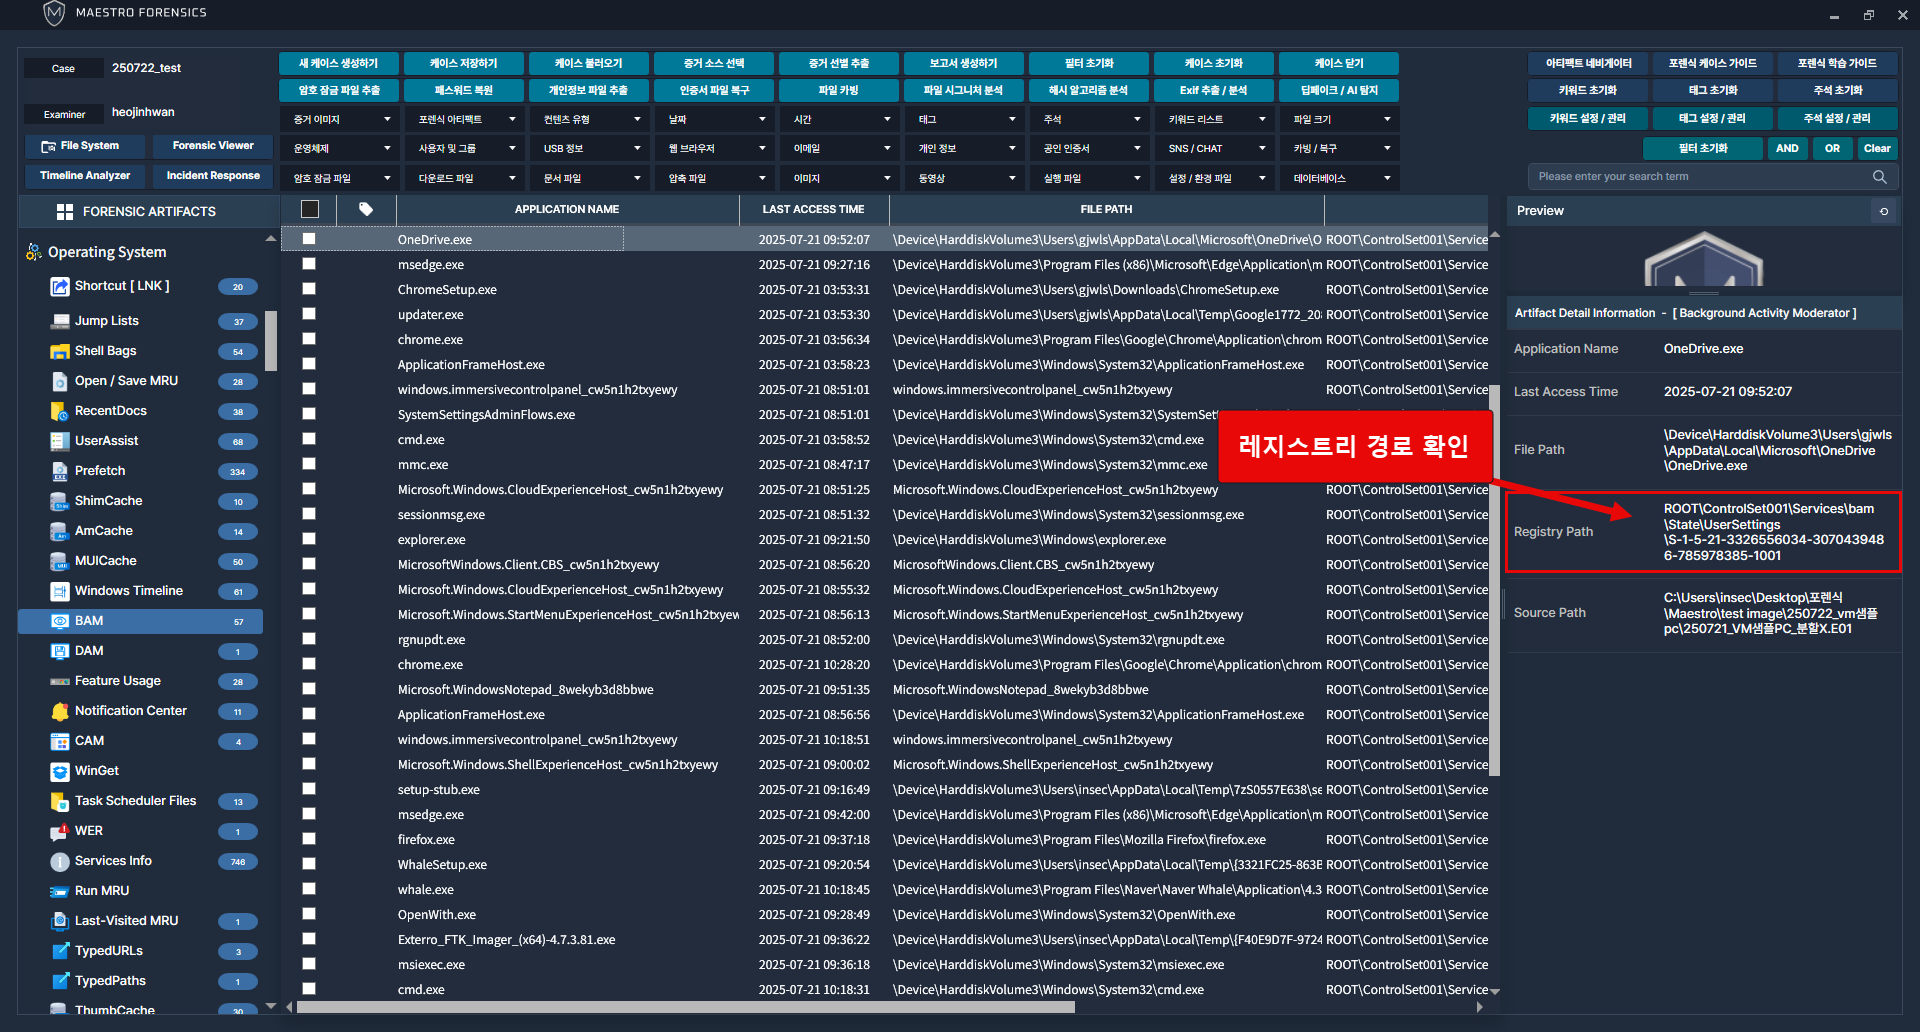Open the SNS / CHAT dropdown

[x=1215, y=148]
